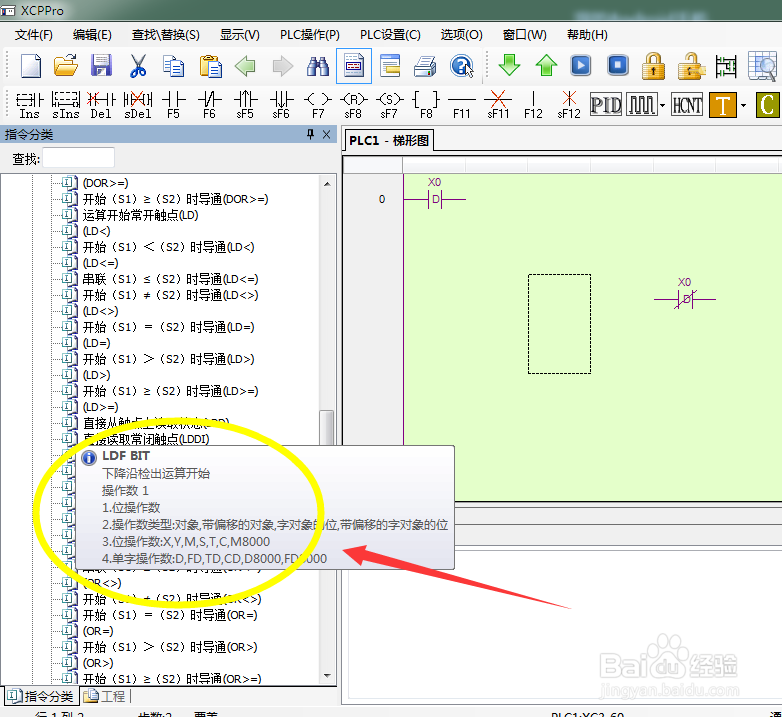This screenshot has height=717, width=782.
Task: Open the PLC操作(P) menu
Action: (310, 35)
